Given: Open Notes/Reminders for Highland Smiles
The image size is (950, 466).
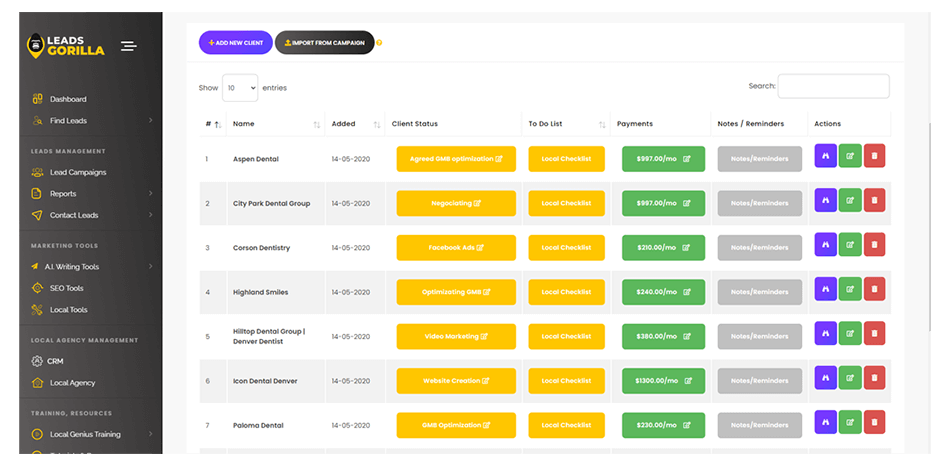Looking at the screenshot, I should (x=760, y=292).
